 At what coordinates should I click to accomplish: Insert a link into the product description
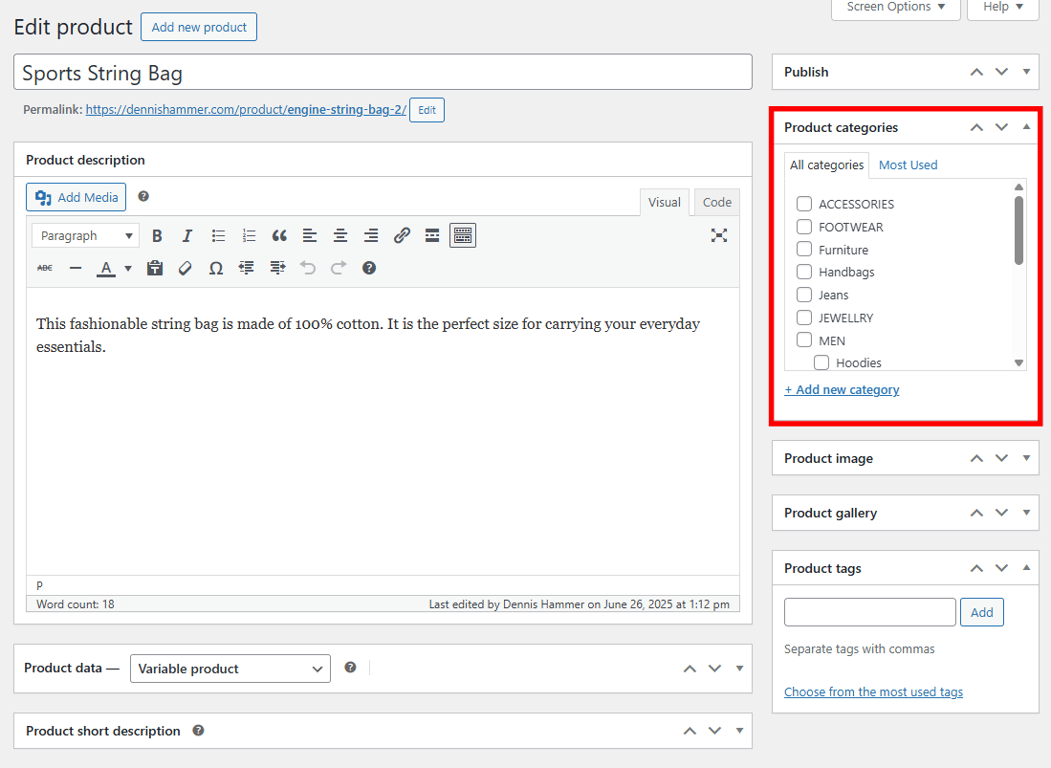[x=402, y=235]
